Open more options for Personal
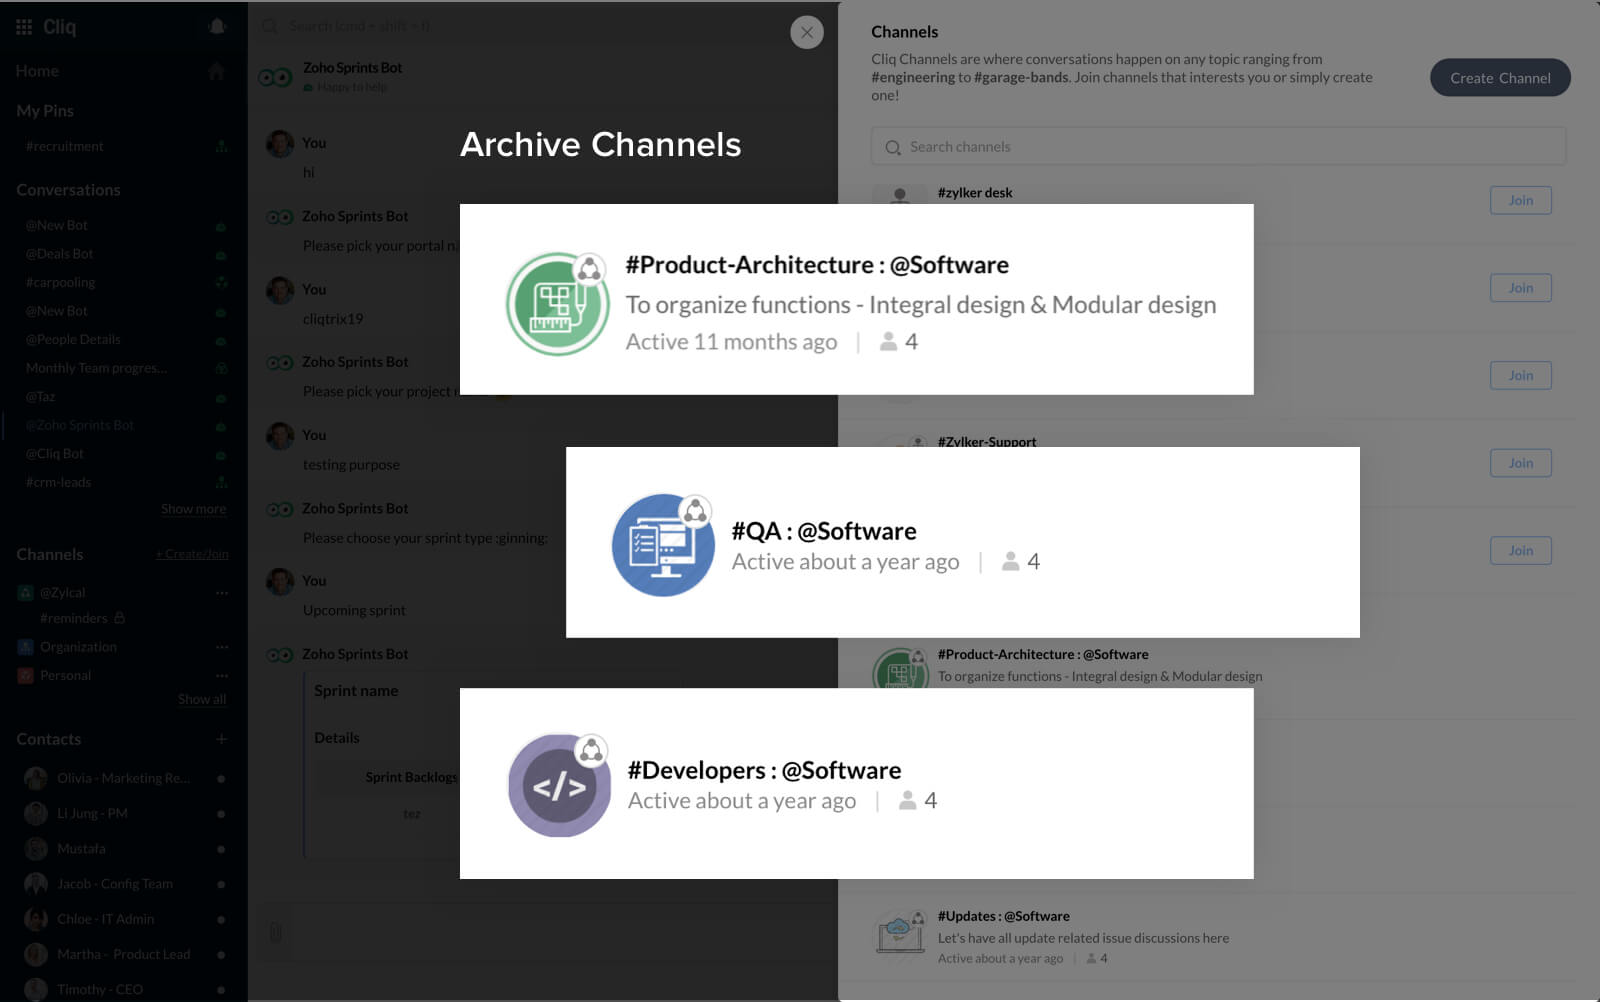1600x1002 pixels. (x=222, y=676)
